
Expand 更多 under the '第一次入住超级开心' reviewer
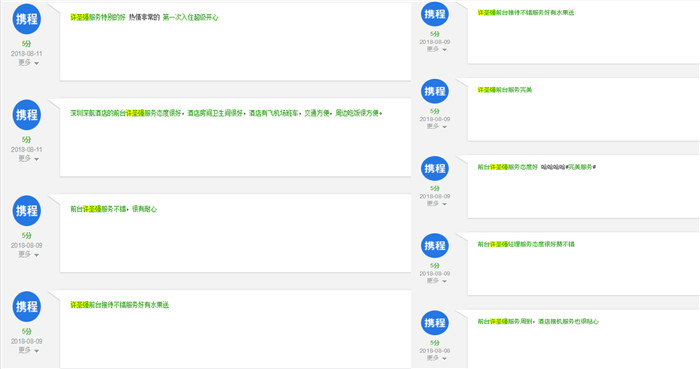[x=29, y=63]
